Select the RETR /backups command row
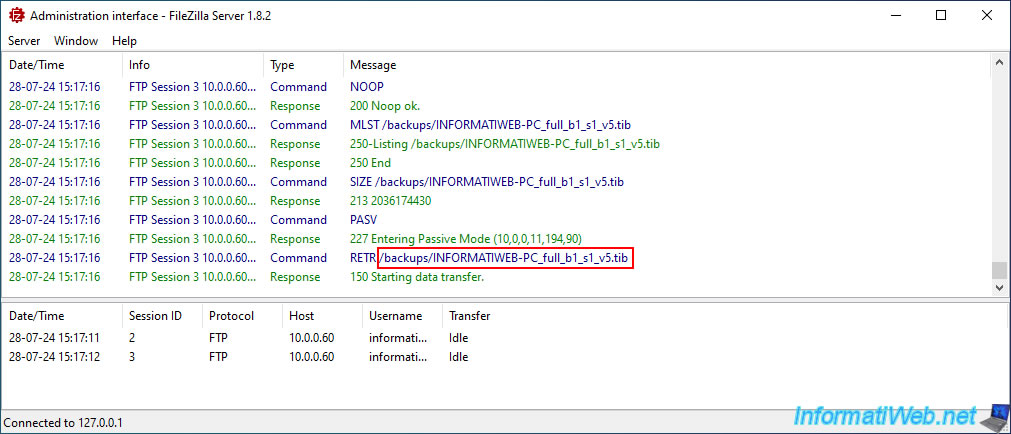 [496, 258]
